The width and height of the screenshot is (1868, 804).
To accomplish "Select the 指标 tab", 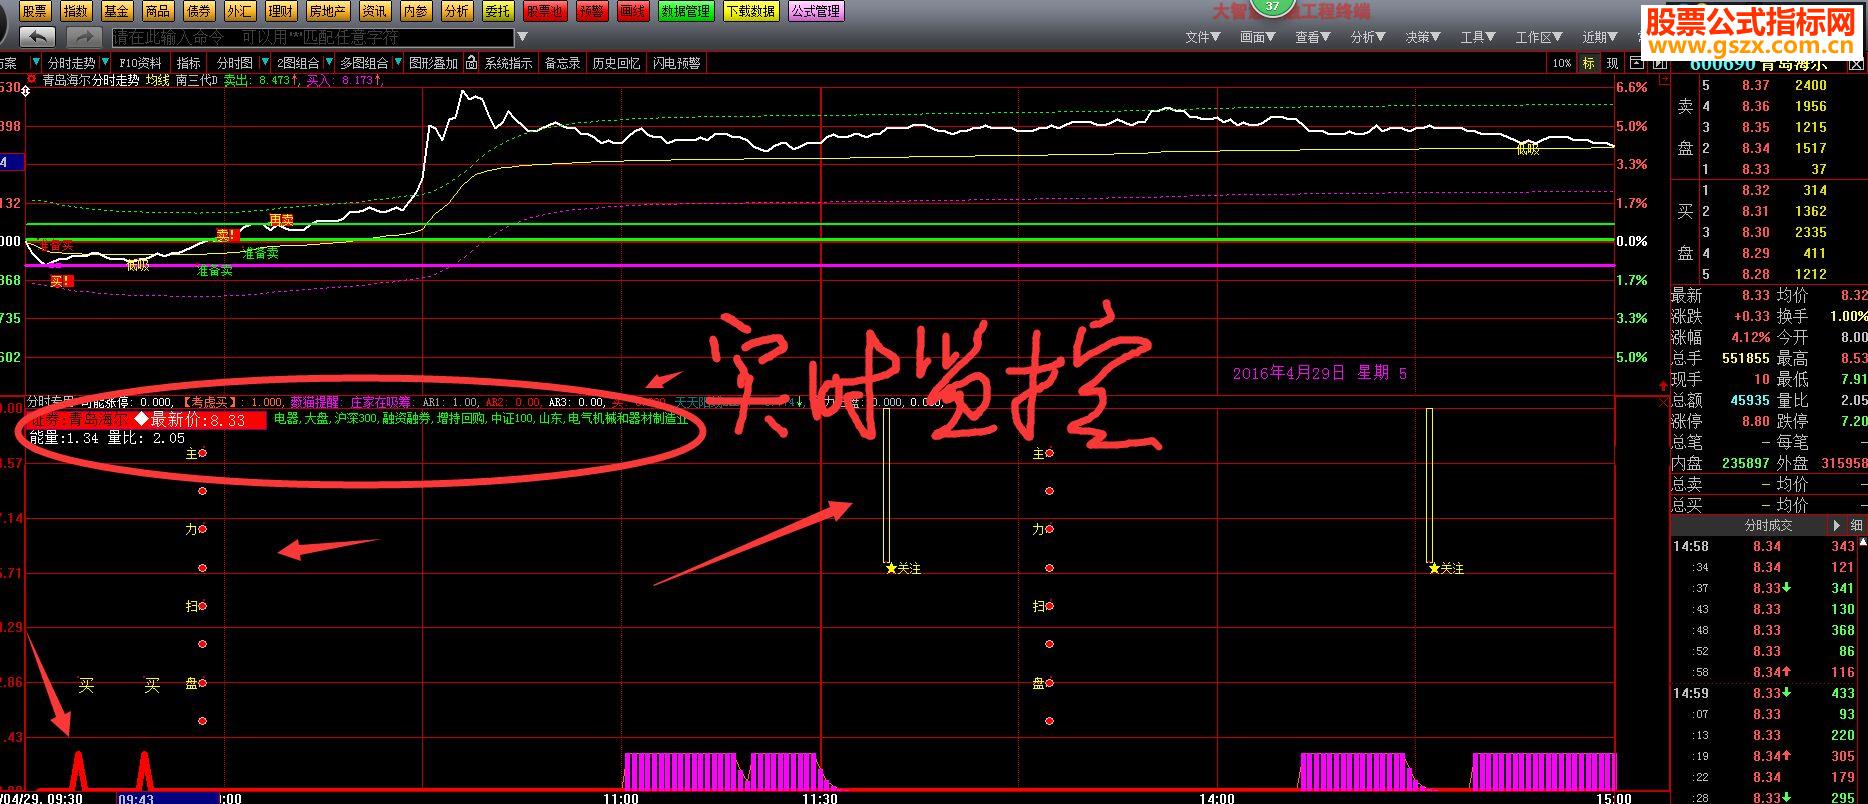I will click(x=189, y=63).
